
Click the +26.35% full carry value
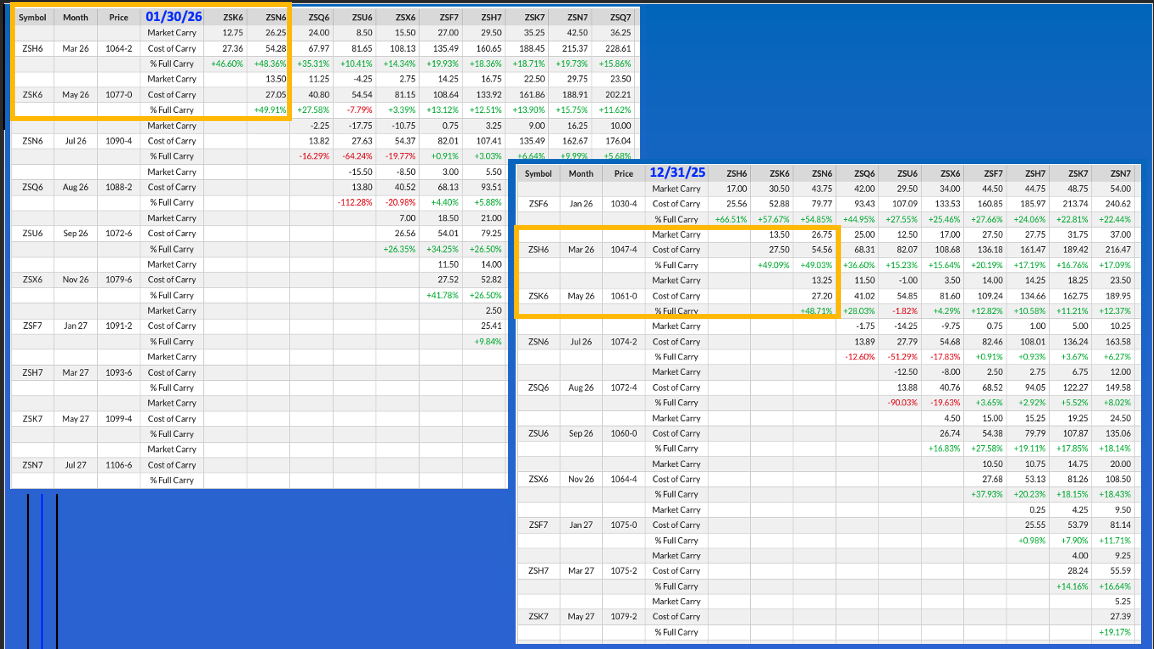pos(400,249)
